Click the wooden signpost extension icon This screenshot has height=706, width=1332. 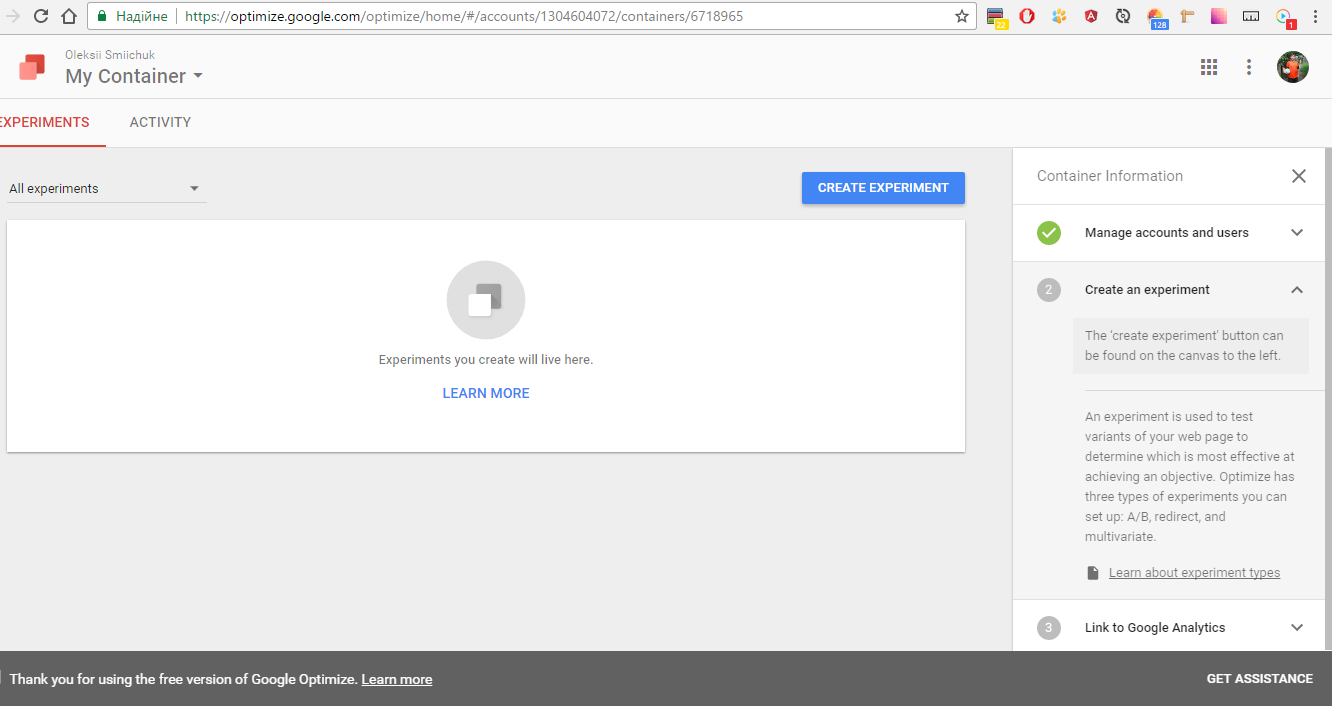point(1187,16)
